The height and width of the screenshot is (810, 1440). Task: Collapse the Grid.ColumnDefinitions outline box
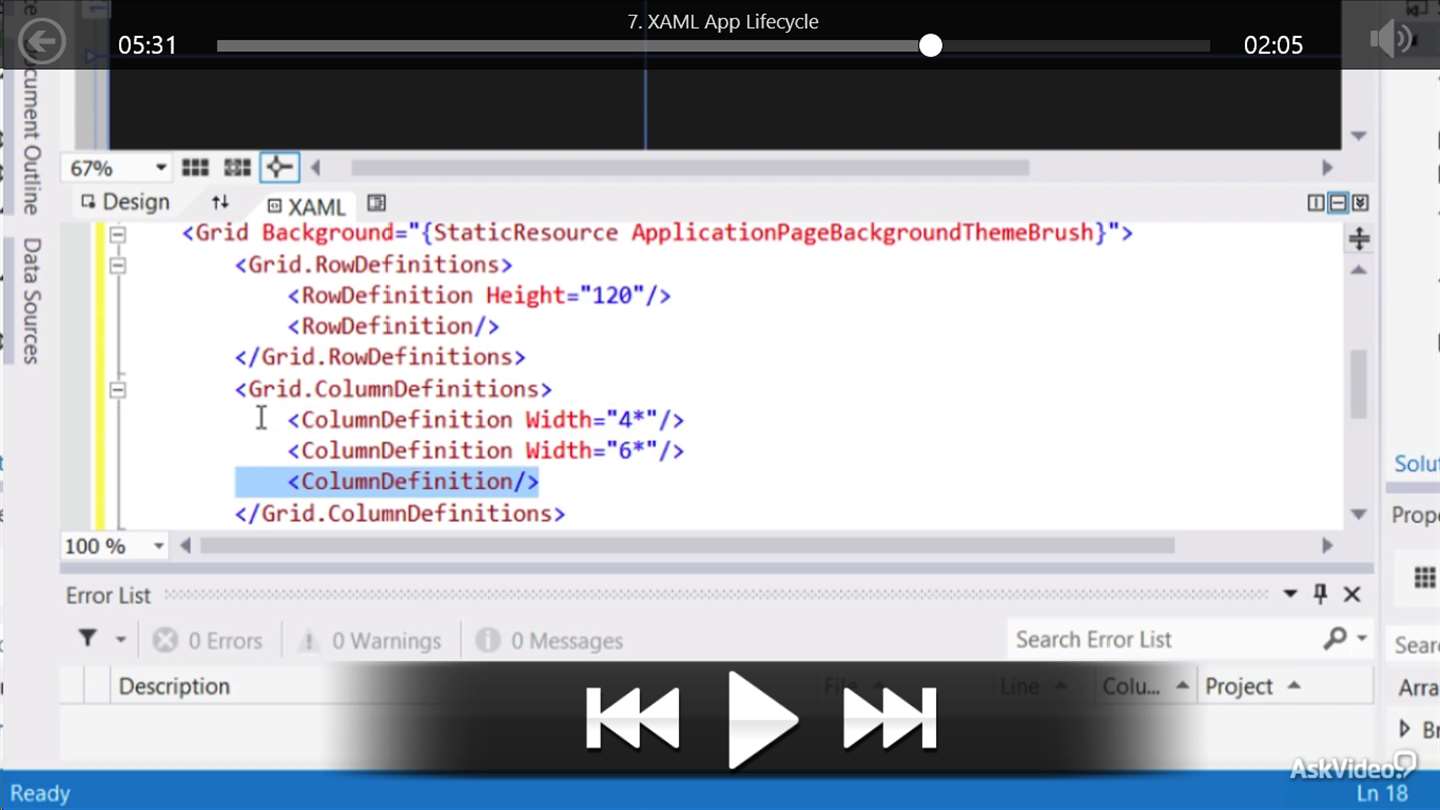[x=118, y=389]
